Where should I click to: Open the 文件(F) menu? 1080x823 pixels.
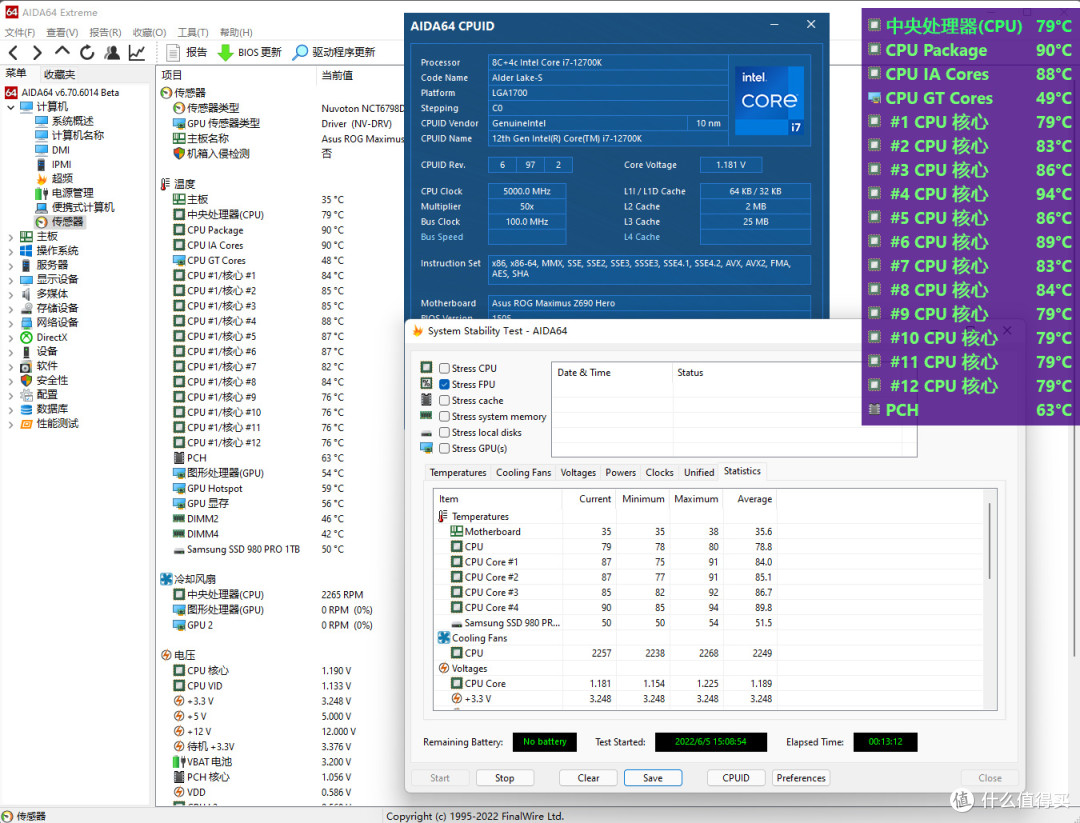click(x=19, y=32)
